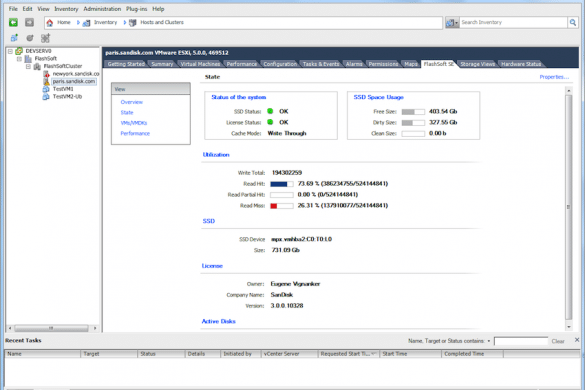Image resolution: width=585 pixels, height=390 pixels.
Task: Open the Overview view link
Action: point(131,102)
